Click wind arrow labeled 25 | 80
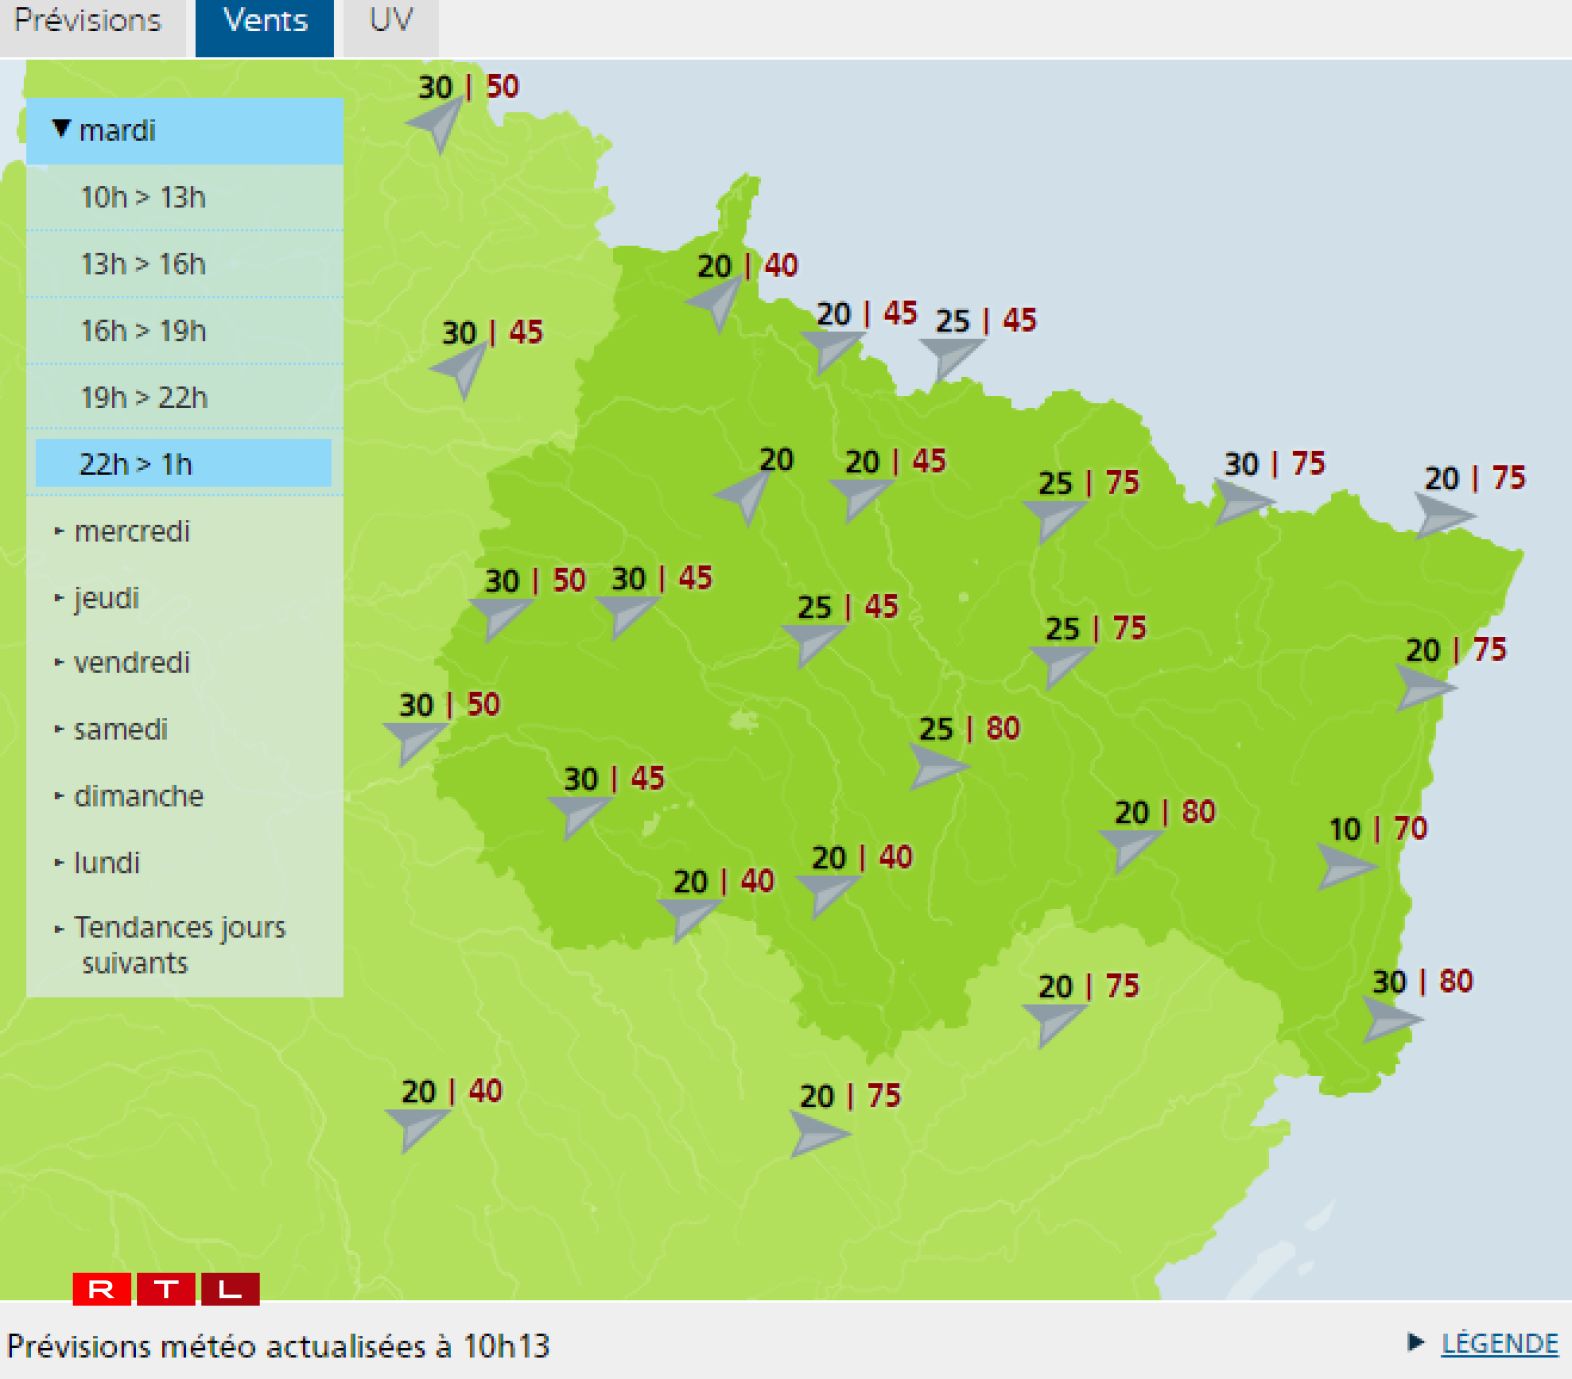 coord(936,767)
